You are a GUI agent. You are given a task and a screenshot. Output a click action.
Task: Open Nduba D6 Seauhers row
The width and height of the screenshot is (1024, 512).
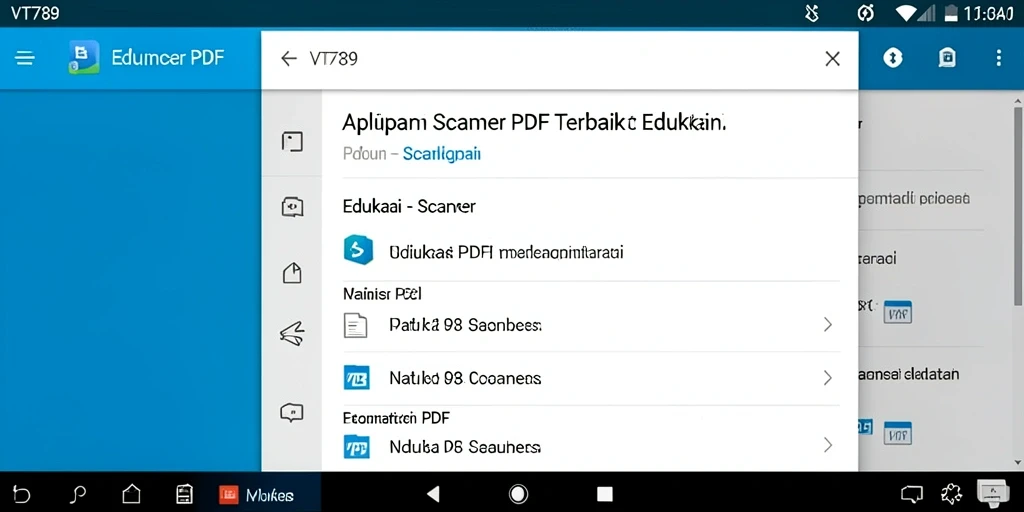(591, 447)
